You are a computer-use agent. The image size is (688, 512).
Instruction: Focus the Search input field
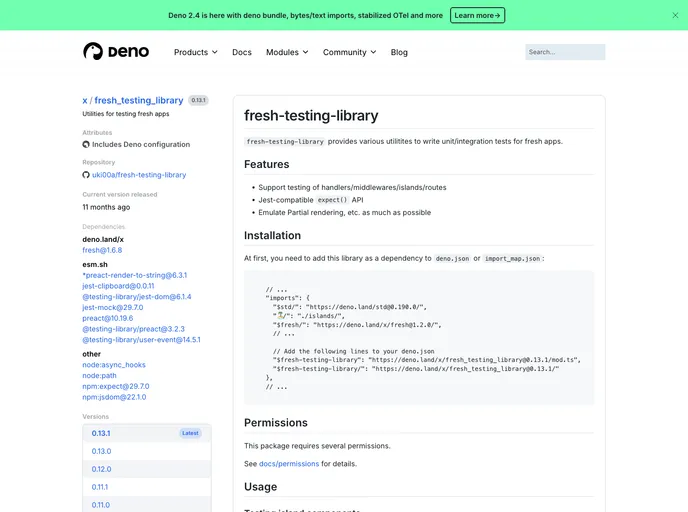565,52
